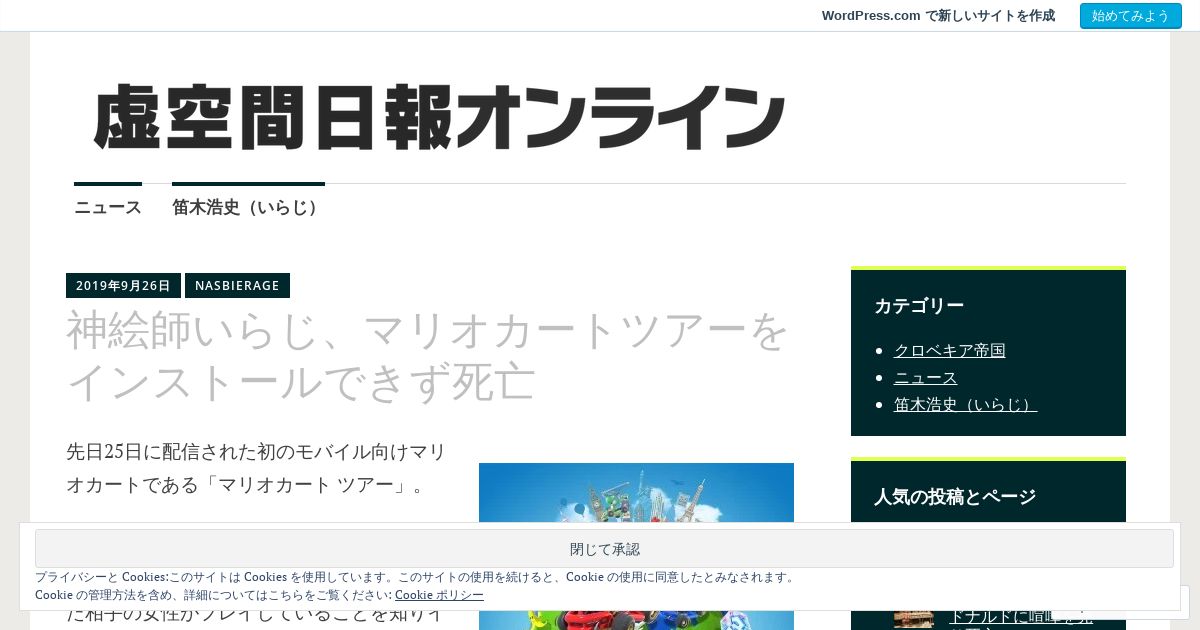Select クロベキア帝国 category

[949, 350]
